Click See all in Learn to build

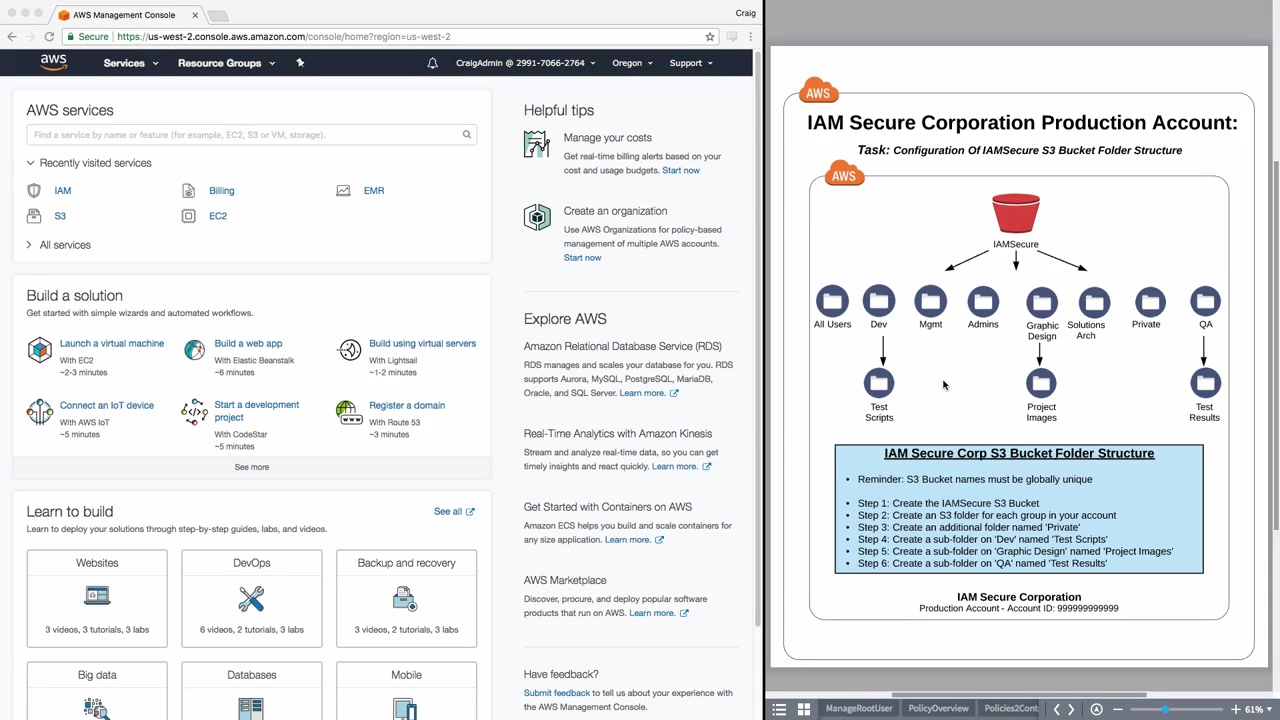[x=454, y=511]
